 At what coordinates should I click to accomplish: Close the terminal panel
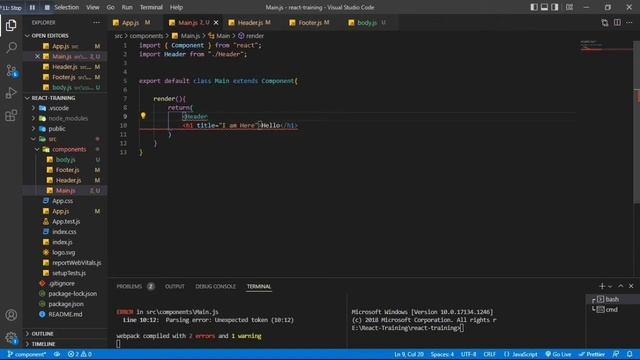pos(631,286)
